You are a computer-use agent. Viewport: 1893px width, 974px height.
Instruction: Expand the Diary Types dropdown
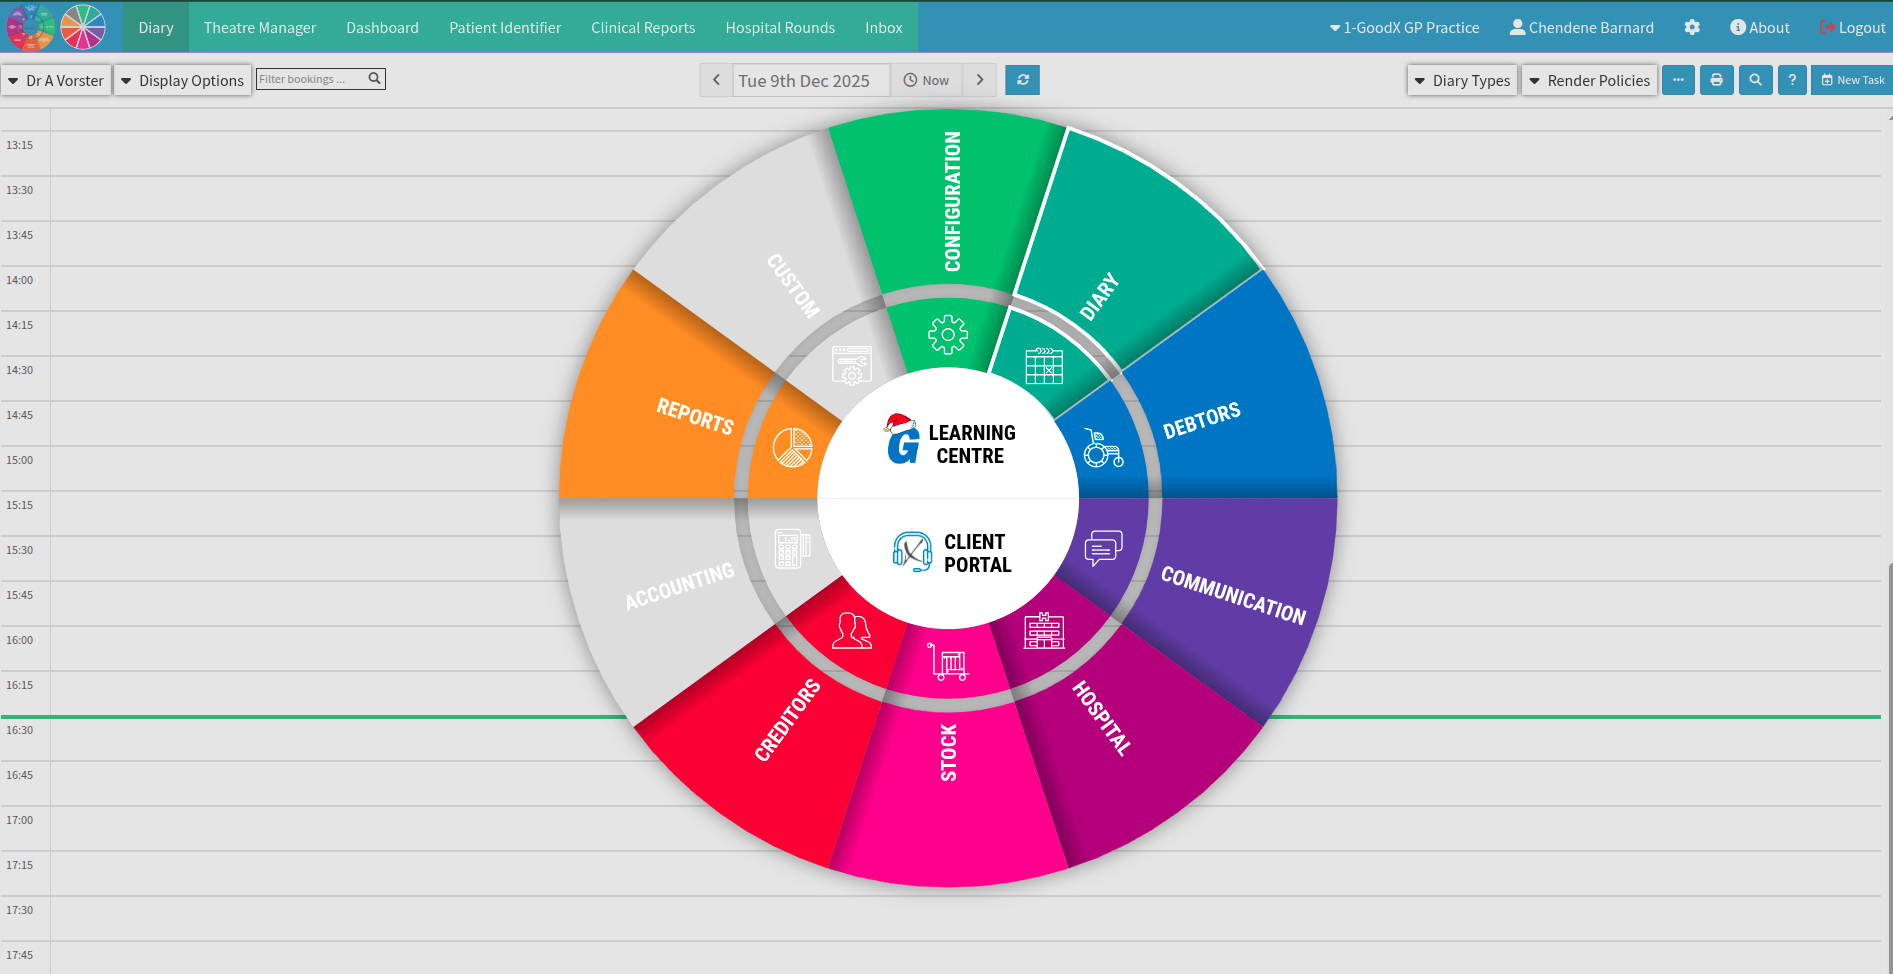(1462, 80)
